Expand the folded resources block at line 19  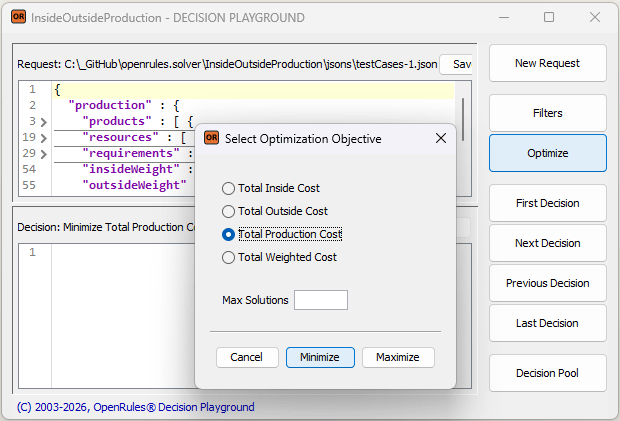point(43,137)
